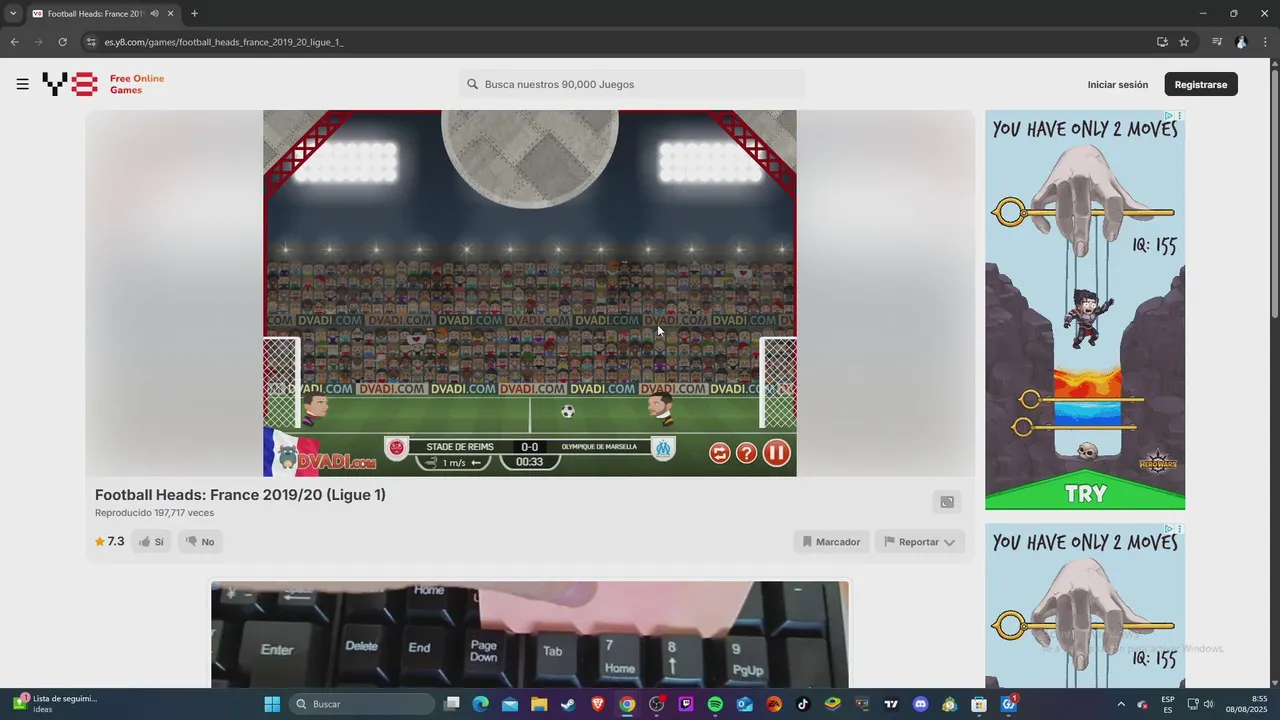
Task: Open TikTok from the taskbar
Action: [803, 704]
